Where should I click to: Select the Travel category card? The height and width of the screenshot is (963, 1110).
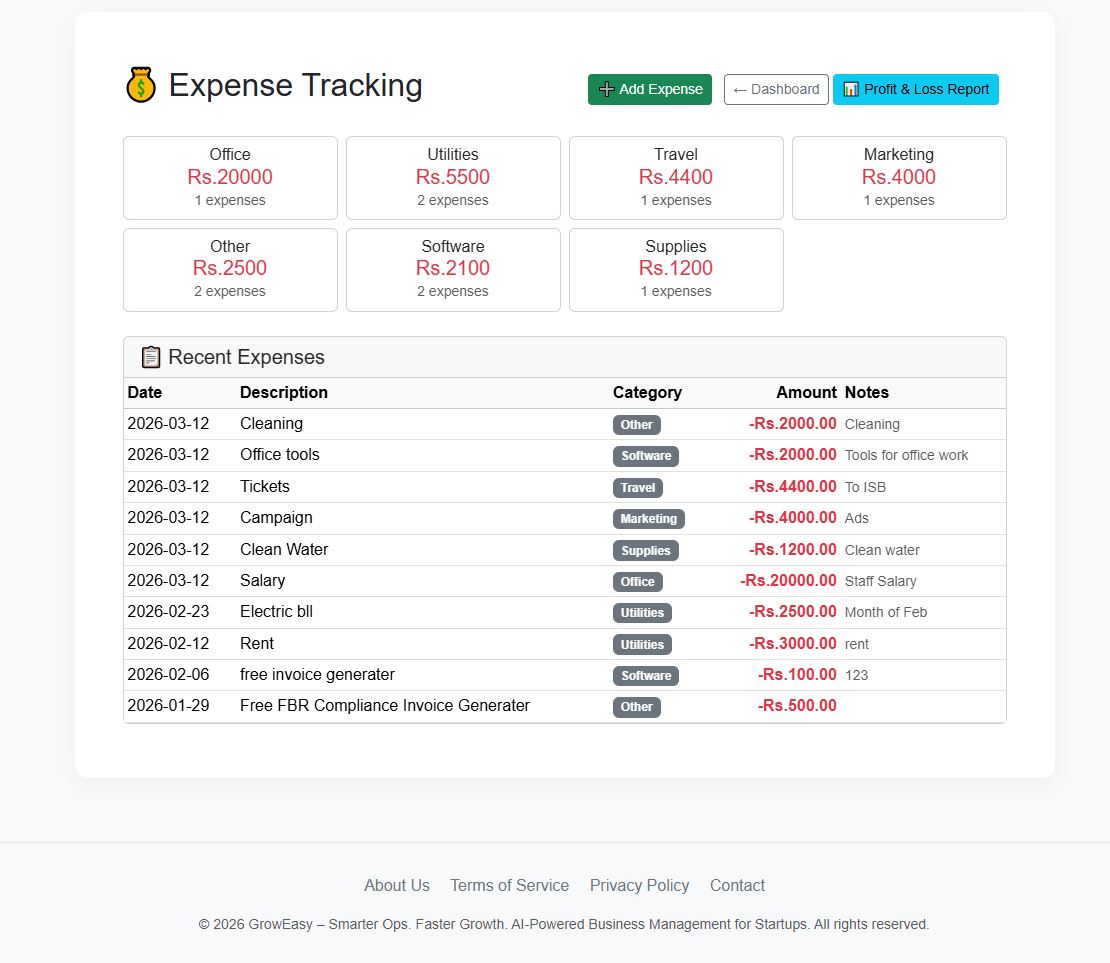click(676, 178)
